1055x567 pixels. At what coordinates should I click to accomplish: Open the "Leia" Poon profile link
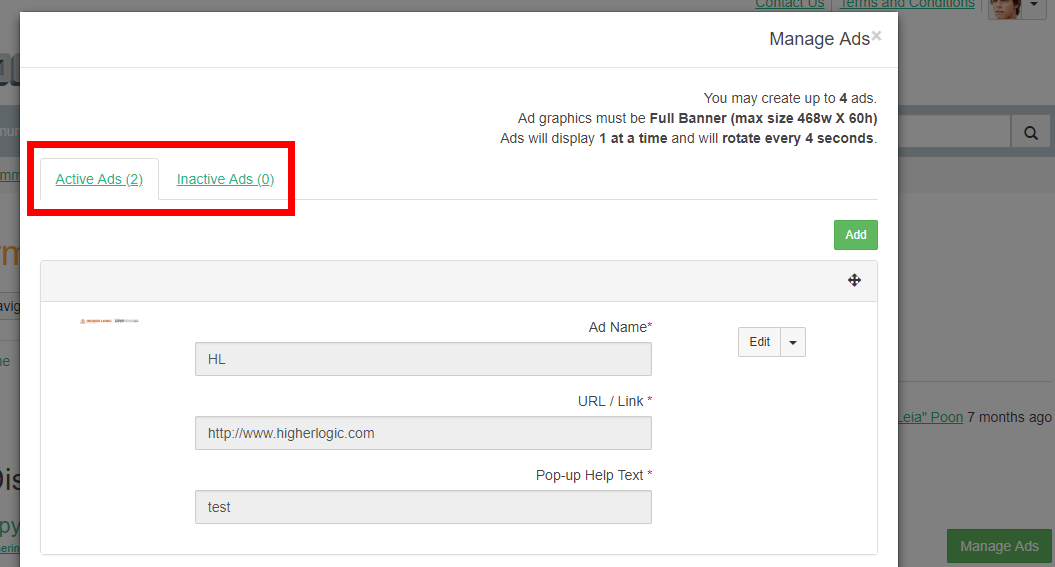click(931, 417)
